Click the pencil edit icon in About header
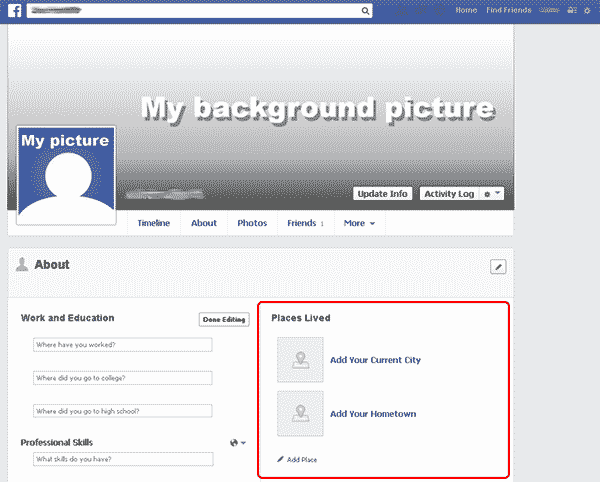Screen dimensions: 600x482 498,267
